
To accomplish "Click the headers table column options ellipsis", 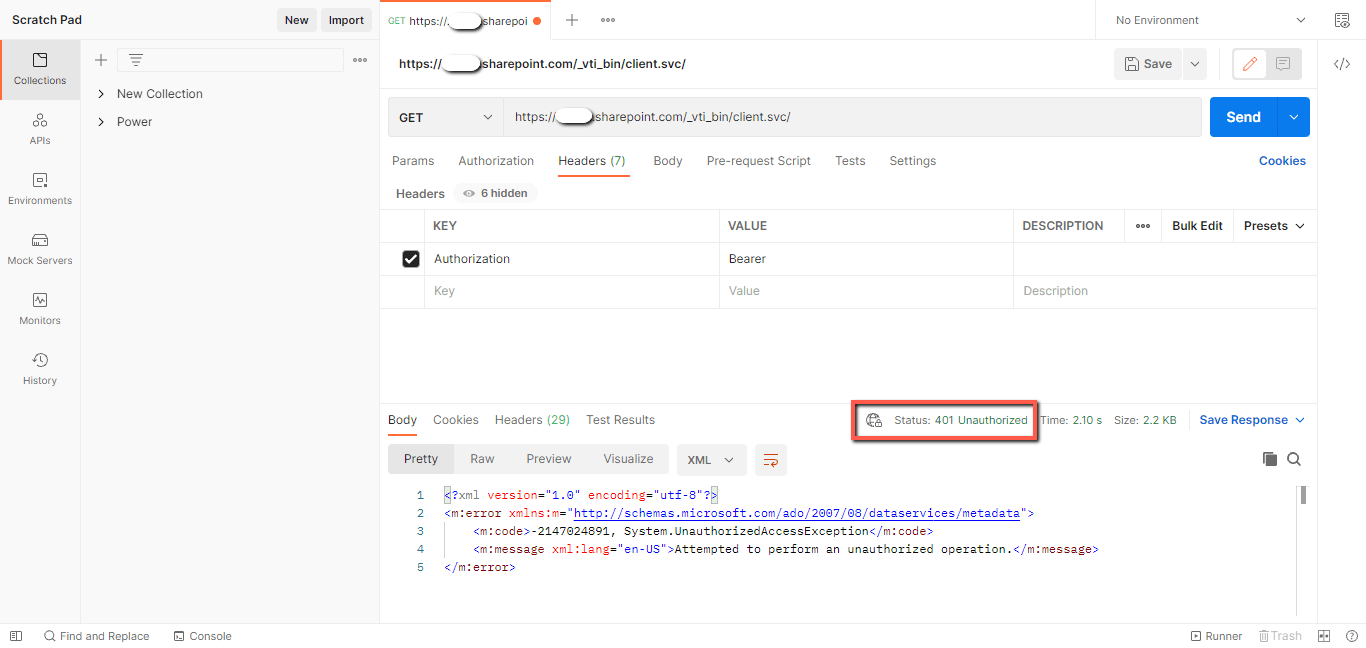I will pyautogui.click(x=1143, y=226).
